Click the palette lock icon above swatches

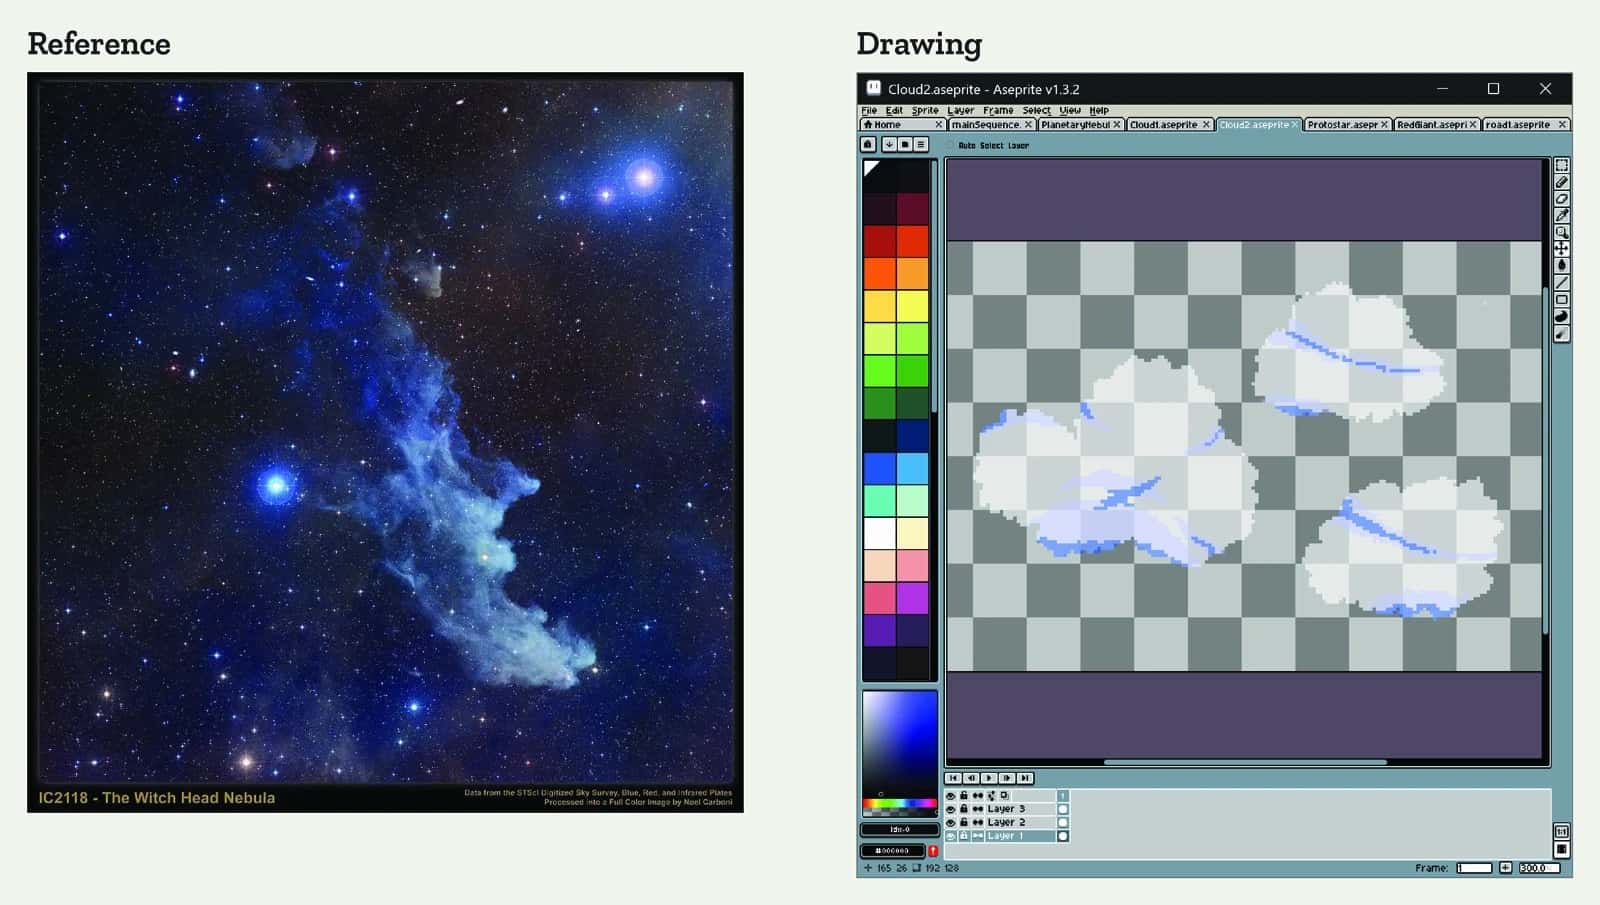(869, 144)
